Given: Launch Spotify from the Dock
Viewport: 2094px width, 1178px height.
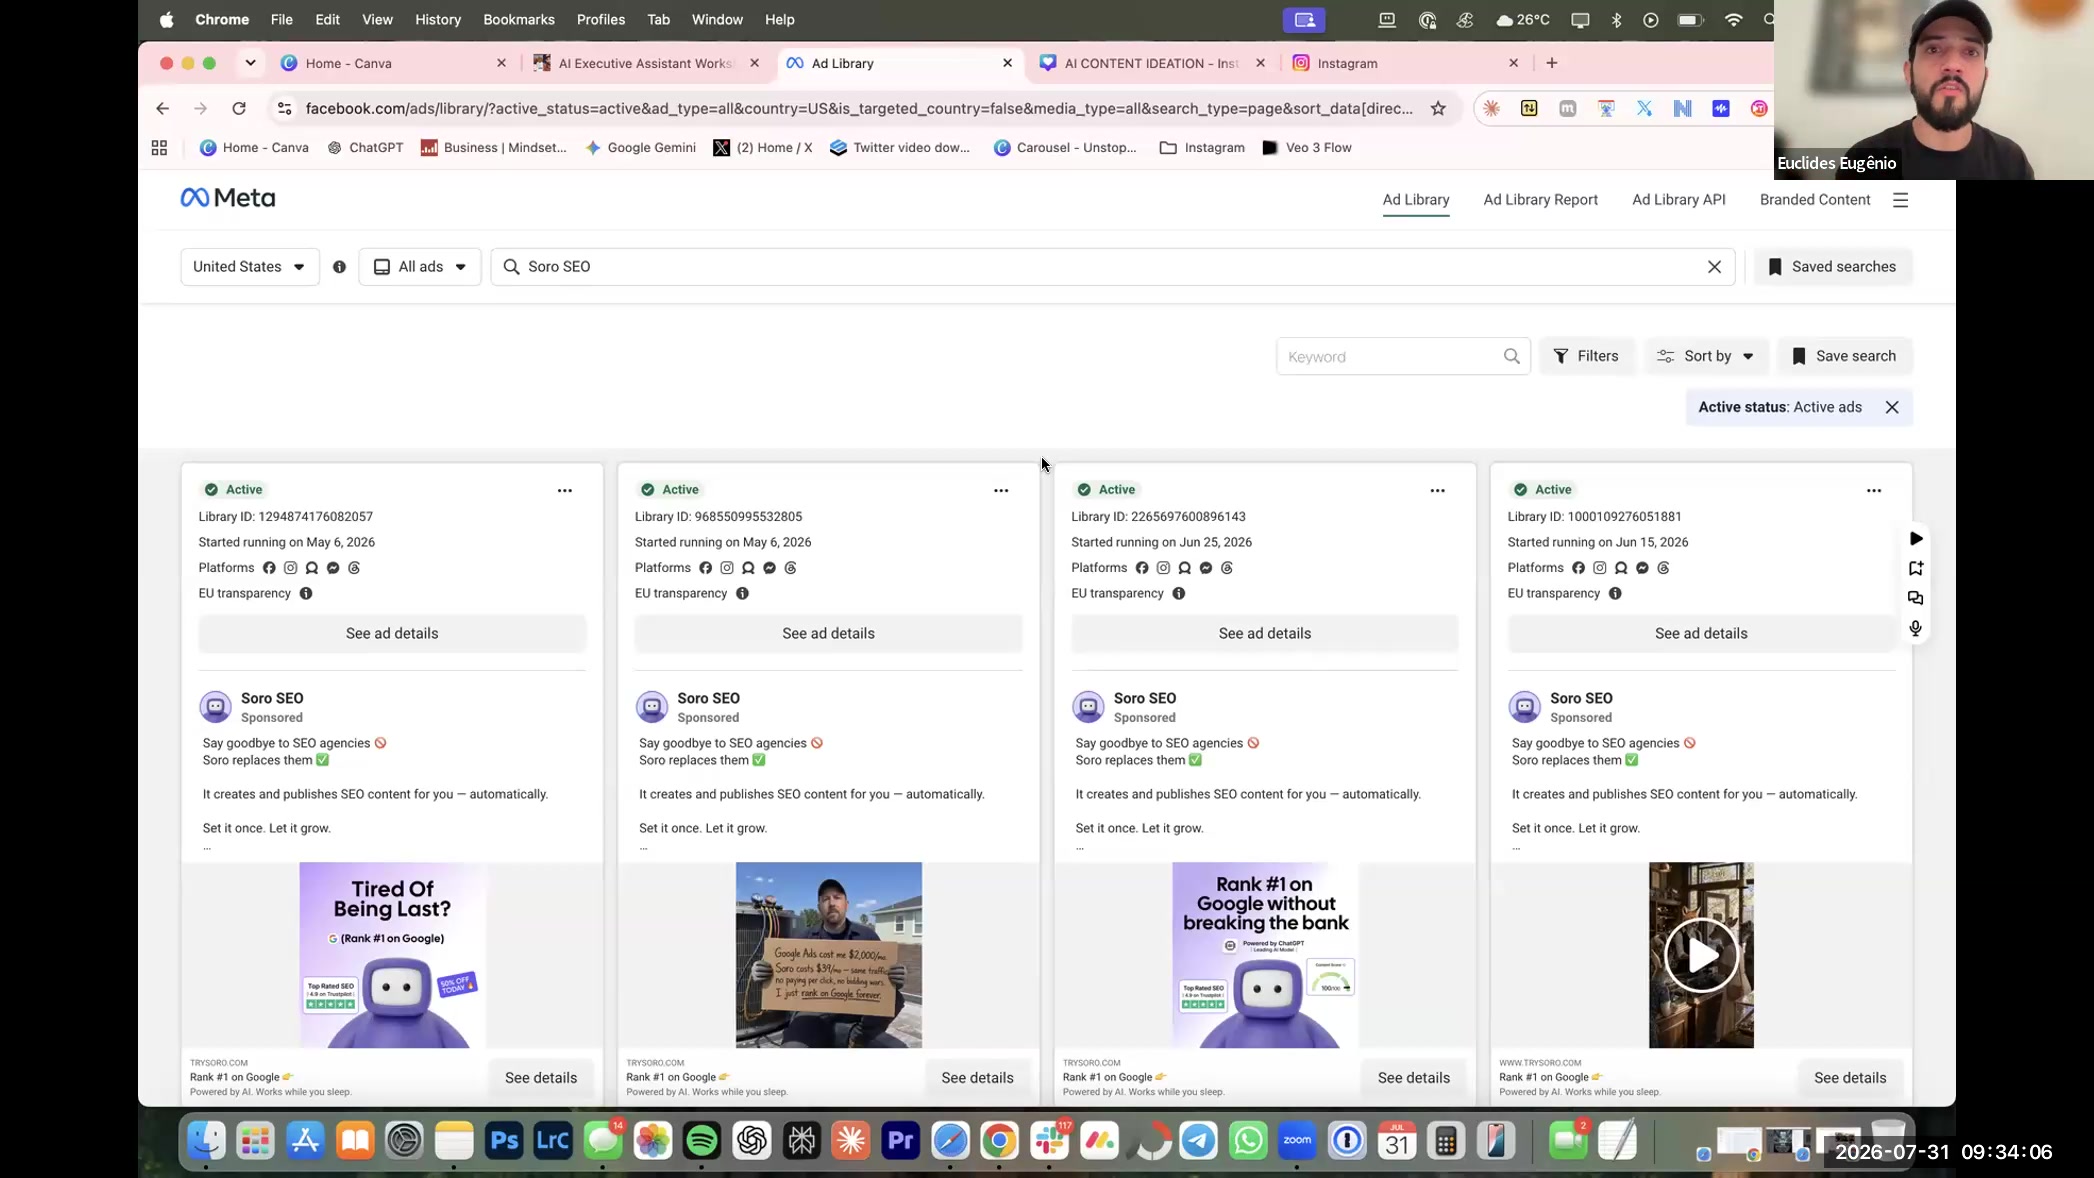Looking at the screenshot, I should [x=702, y=1140].
